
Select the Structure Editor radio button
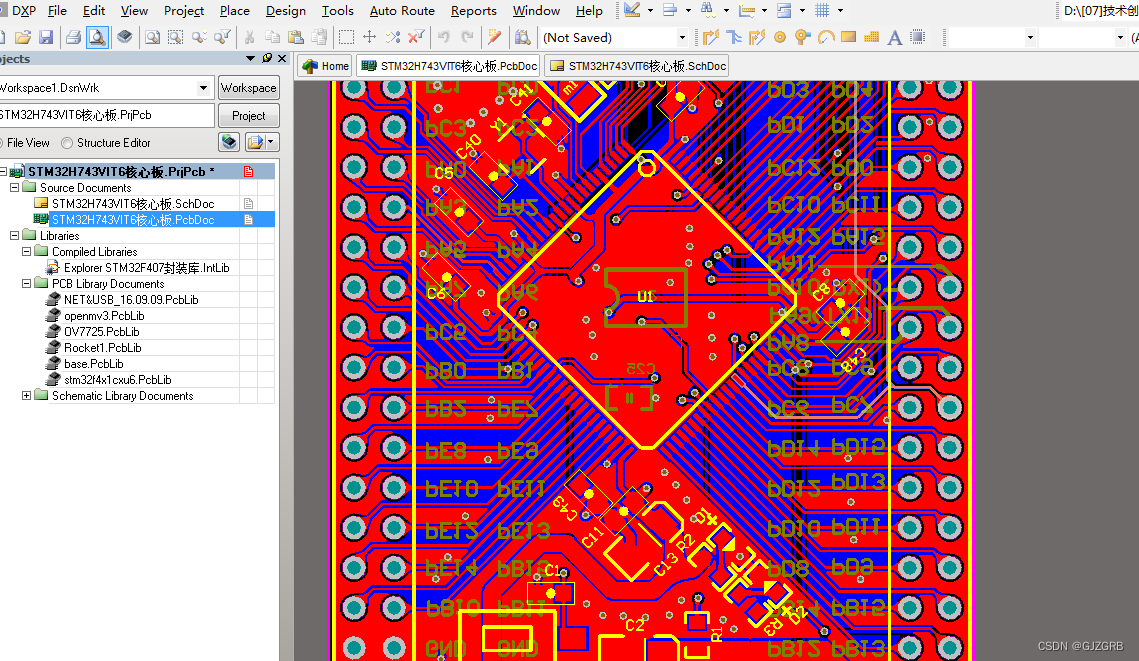click(66, 142)
